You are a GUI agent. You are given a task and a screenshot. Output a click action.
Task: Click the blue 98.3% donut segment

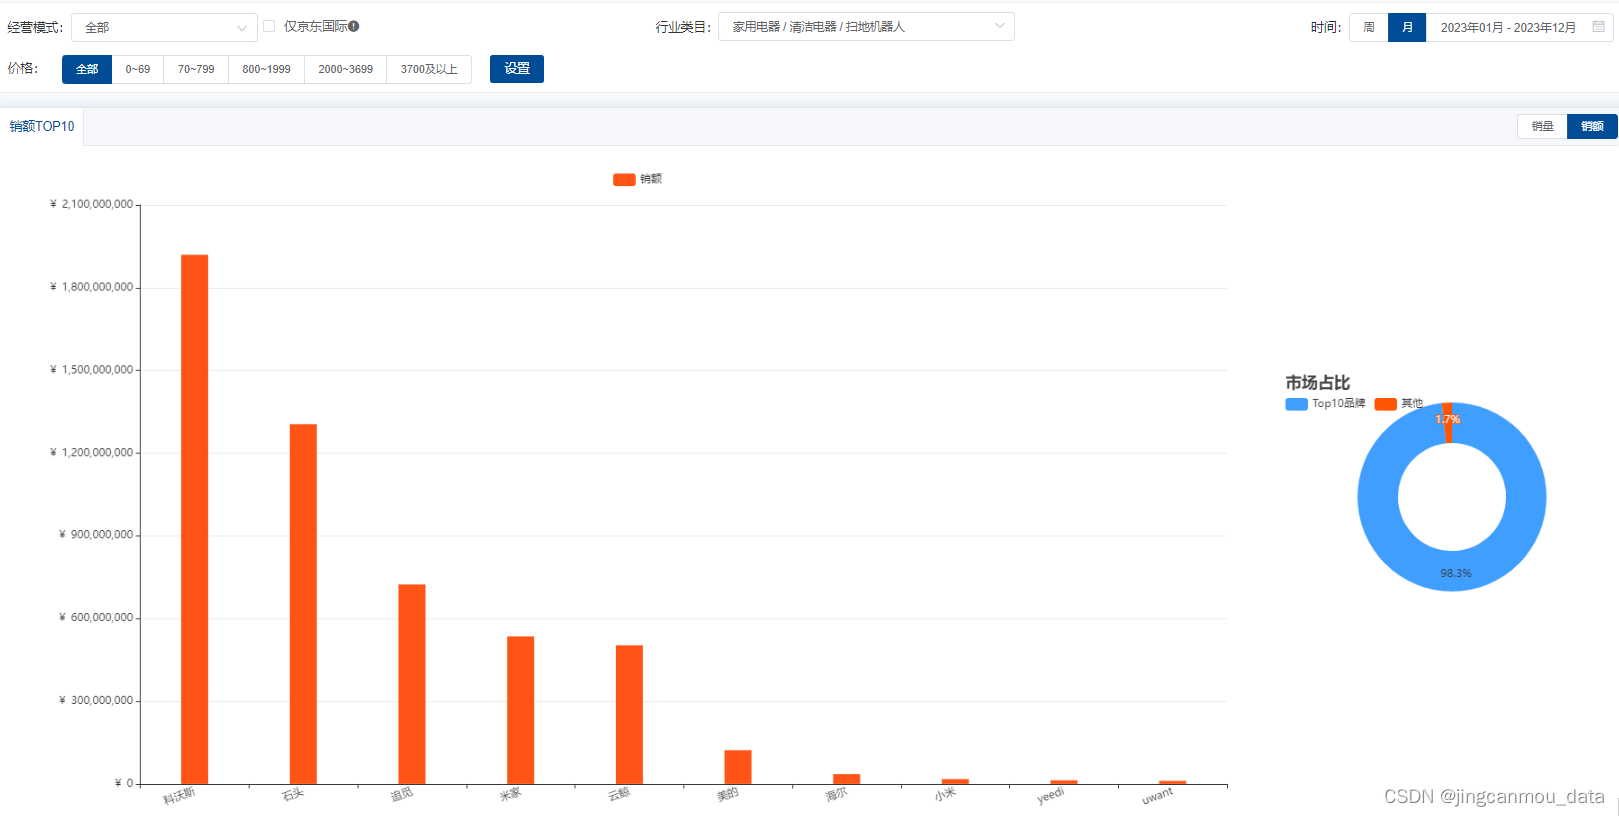click(x=1452, y=570)
